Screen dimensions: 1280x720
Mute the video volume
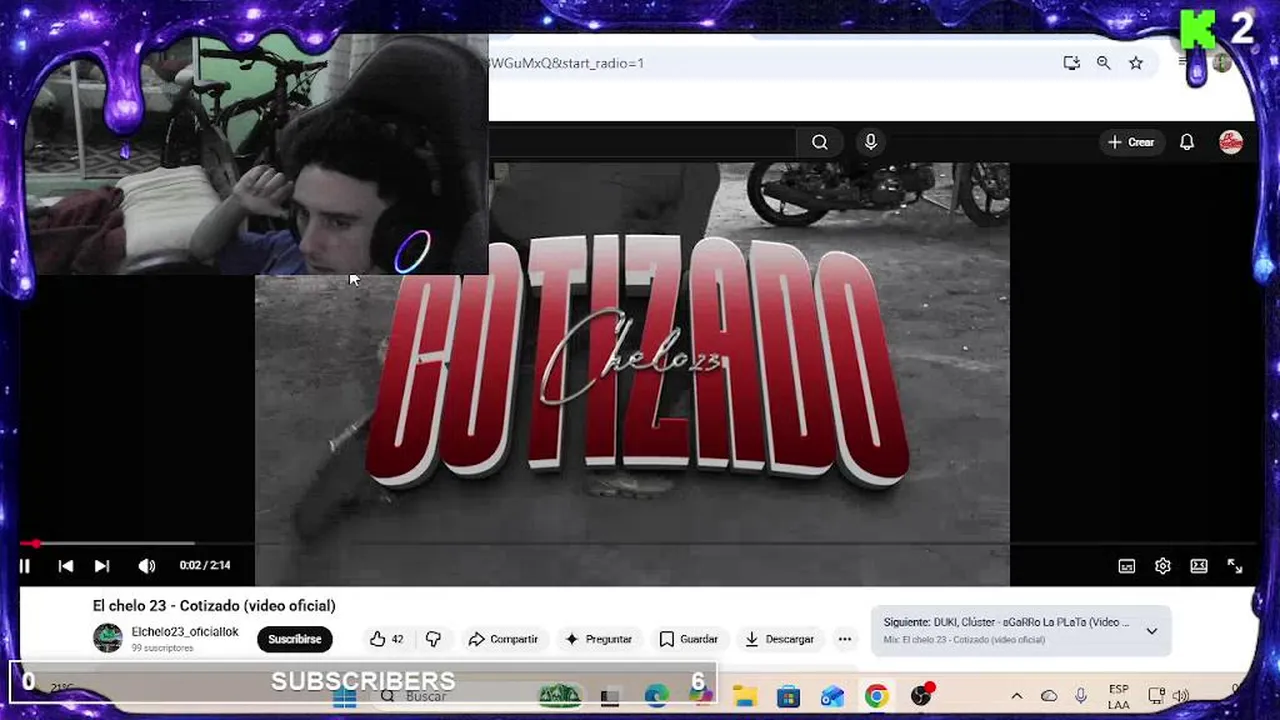(147, 566)
